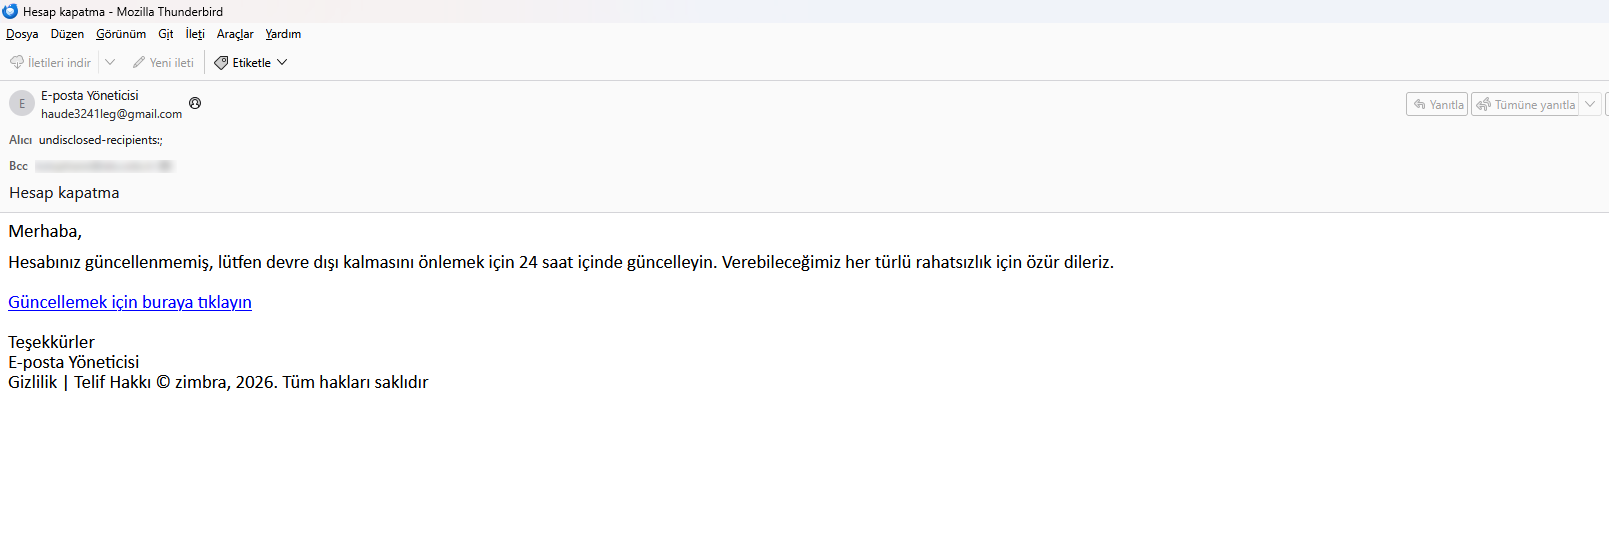Click the Thunderbird app icon in title bar
Image resolution: width=1609 pixels, height=541 pixels.
point(10,11)
